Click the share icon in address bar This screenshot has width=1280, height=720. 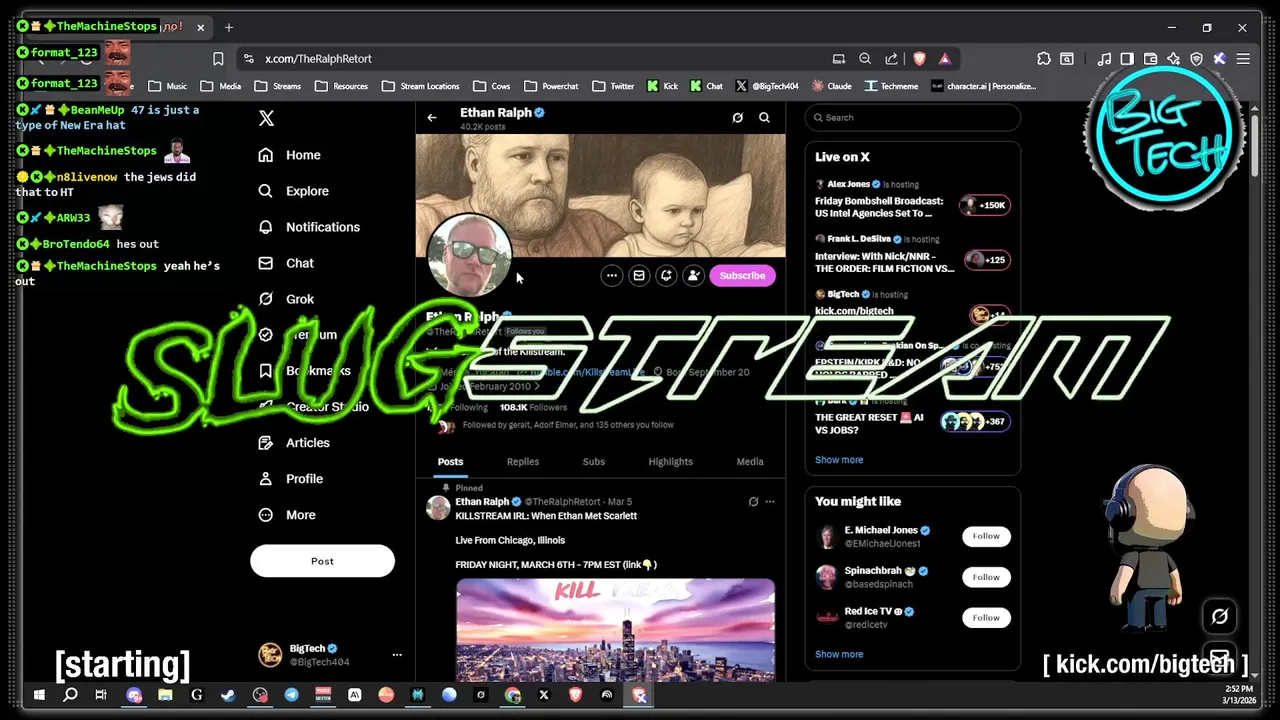[x=891, y=59]
